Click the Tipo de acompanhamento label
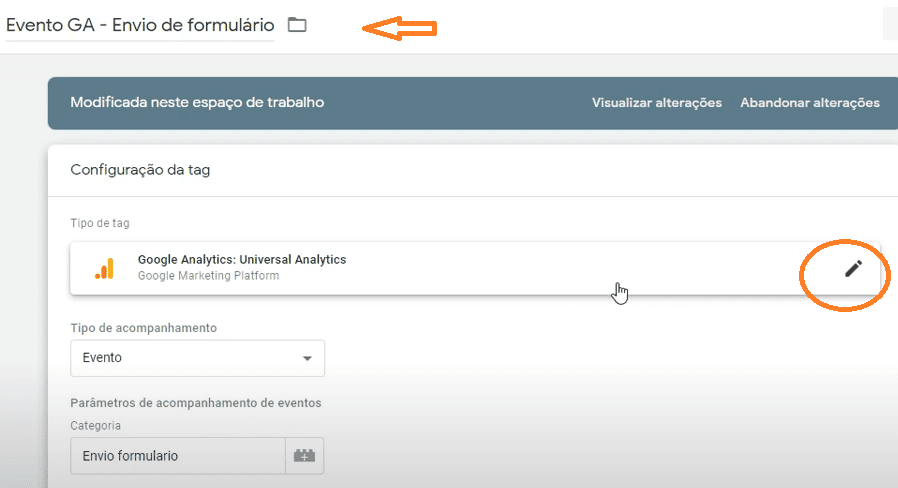898x488 pixels. point(144,328)
